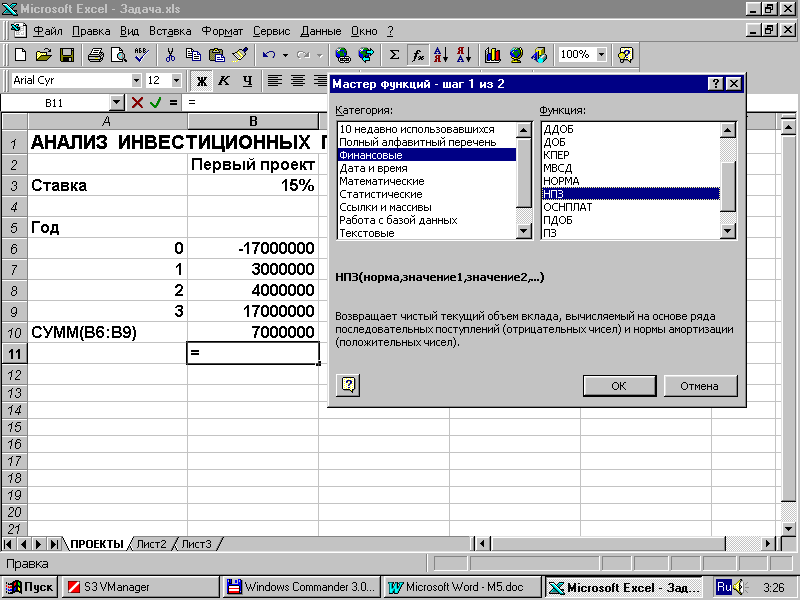Click the category list scrollbar thumb

[x=524, y=173]
